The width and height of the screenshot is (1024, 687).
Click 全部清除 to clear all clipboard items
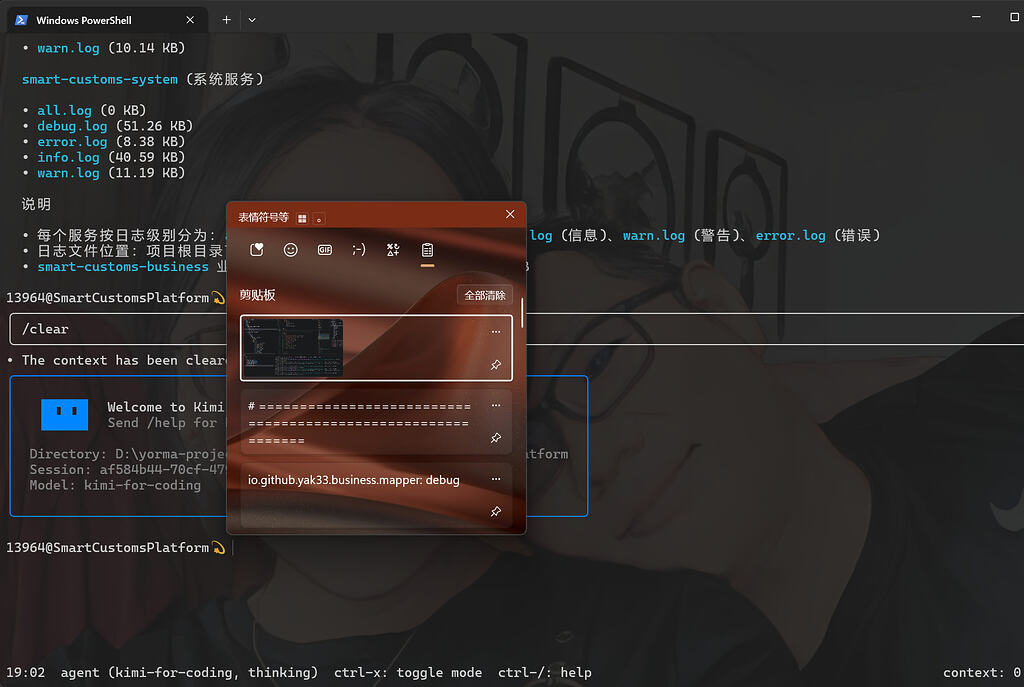pyautogui.click(x=485, y=295)
